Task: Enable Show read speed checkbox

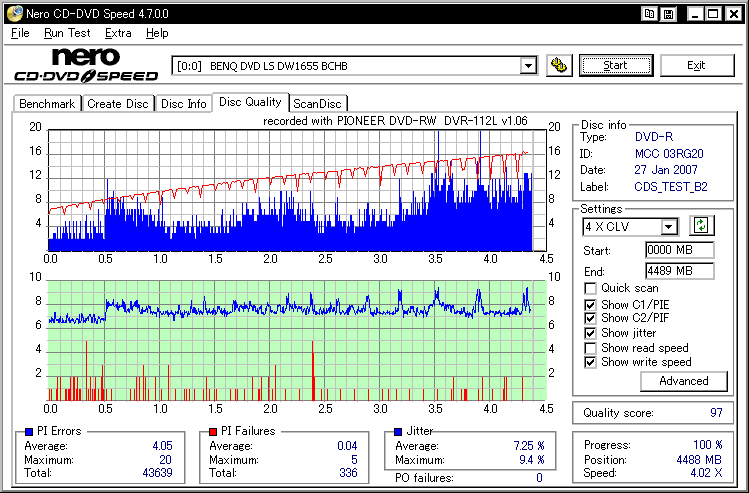Action: 590,348
